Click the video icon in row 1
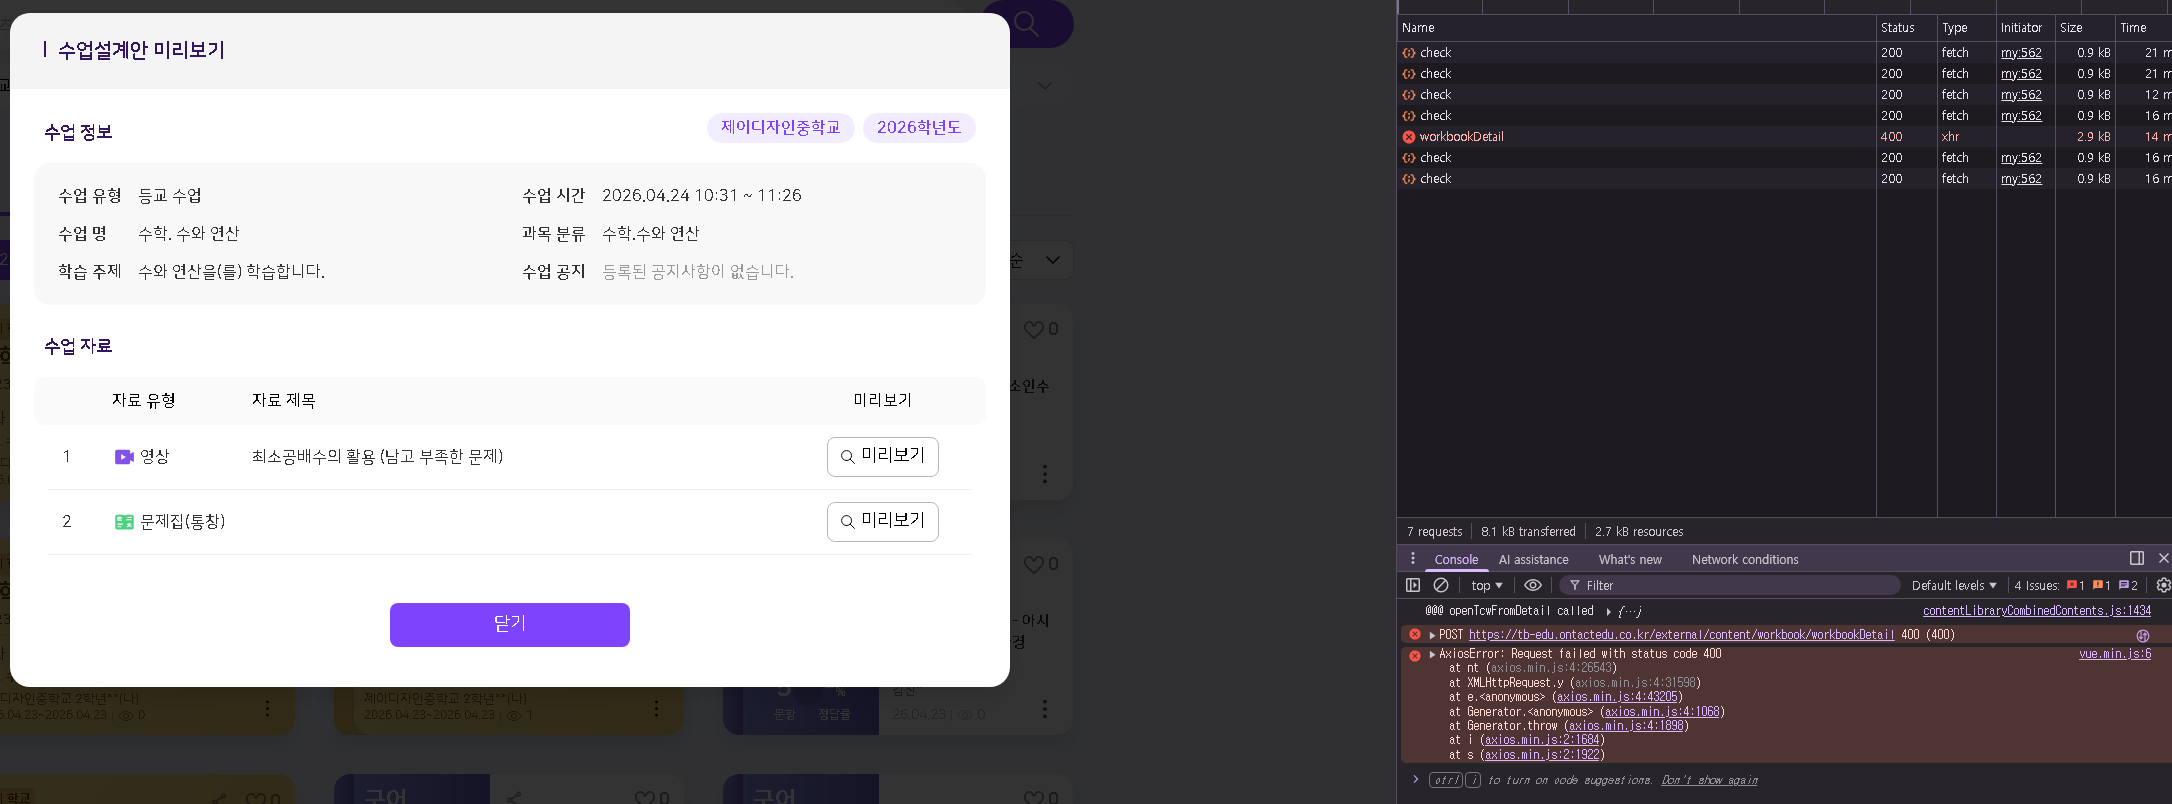Screen dimensions: 2172x804 coord(124,457)
